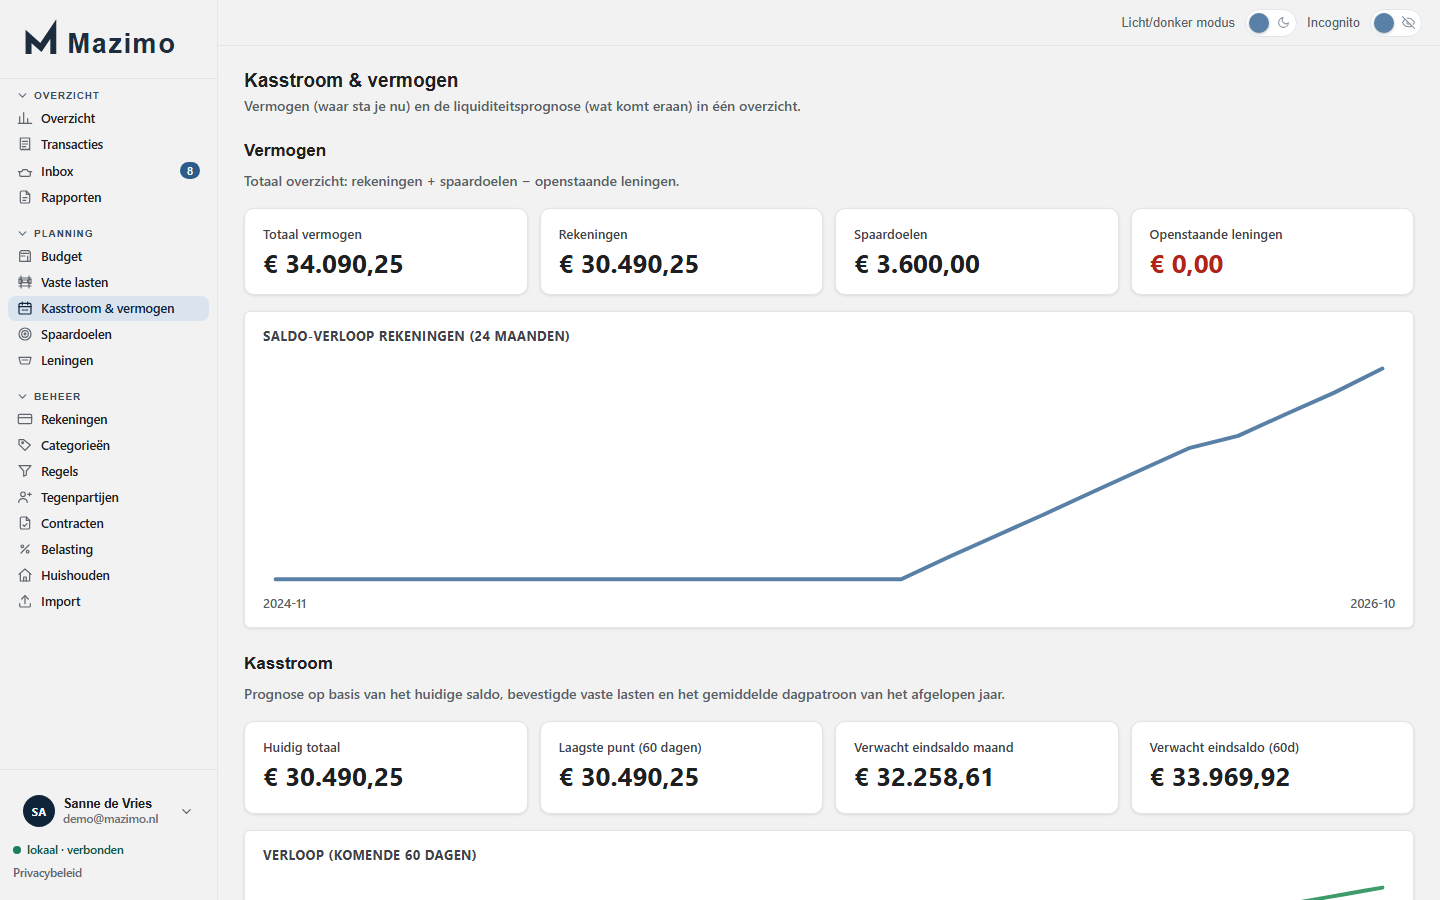This screenshot has height=900, width=1440.
Task: Click the Overzicht bar chart icon
Action: coord(25,118)
